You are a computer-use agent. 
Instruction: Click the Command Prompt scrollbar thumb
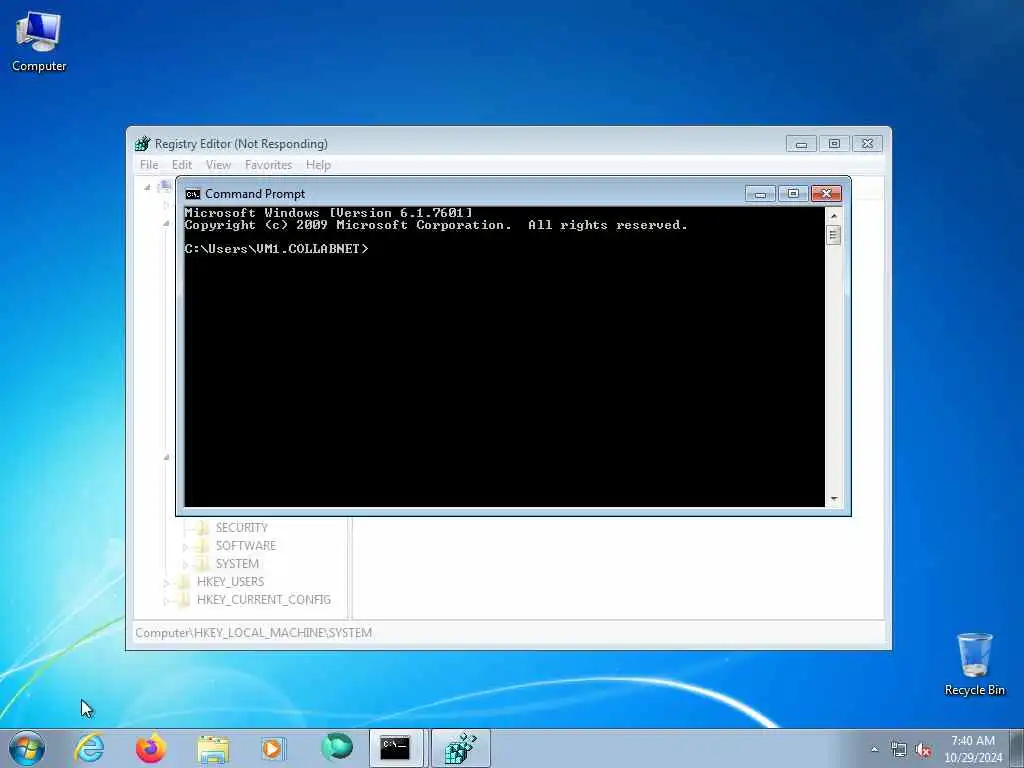coord(833,234)
